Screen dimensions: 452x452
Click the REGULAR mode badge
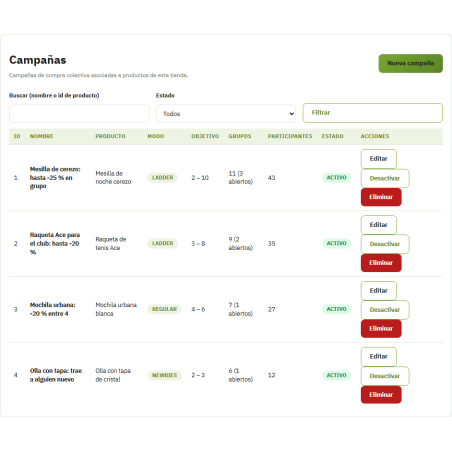point(164,309)
